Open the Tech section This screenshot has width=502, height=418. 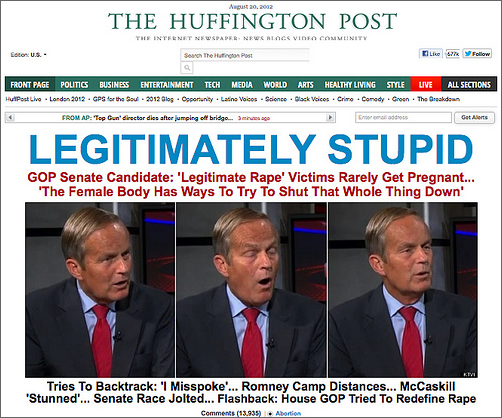tap(212, 85)
